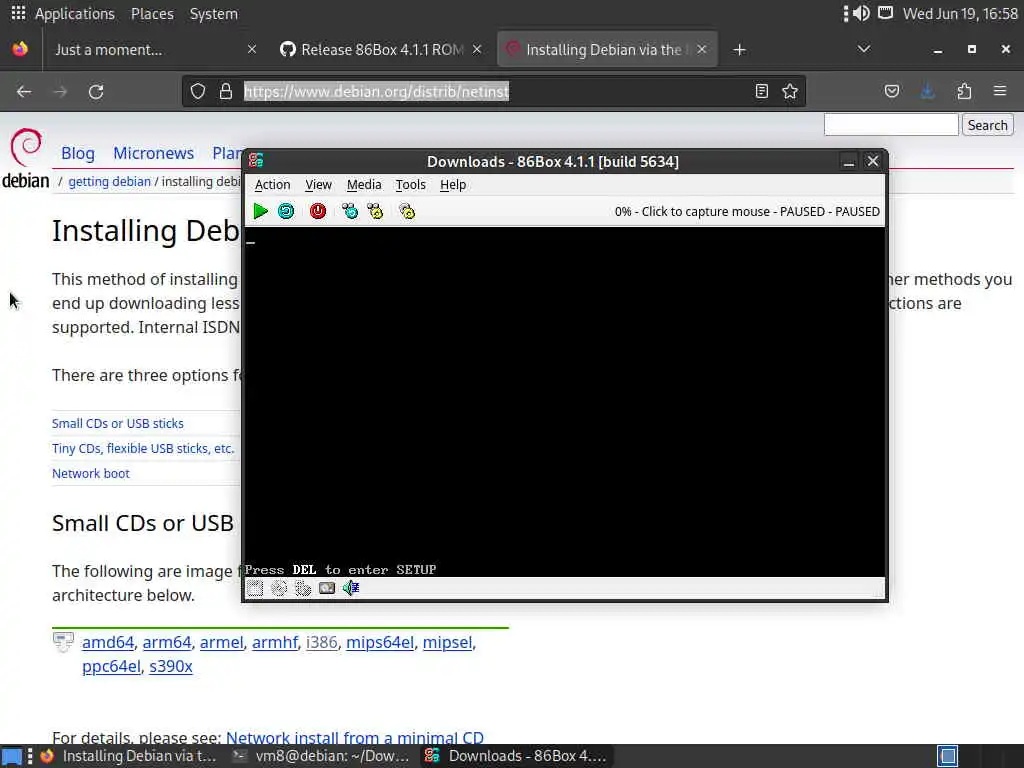The height and width of the screenshot is (768, 1024).
Task: Click the volume speaker icon in system tray
Action: [x=861, y=13]
